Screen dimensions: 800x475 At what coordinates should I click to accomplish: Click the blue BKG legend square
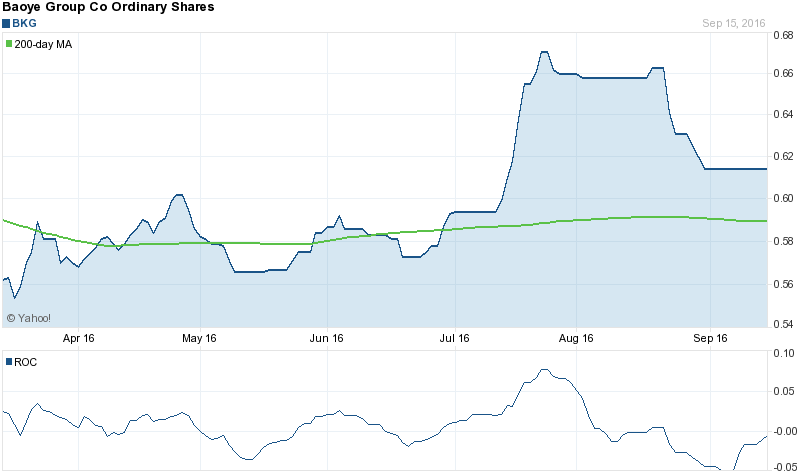(x=6, y=23)
